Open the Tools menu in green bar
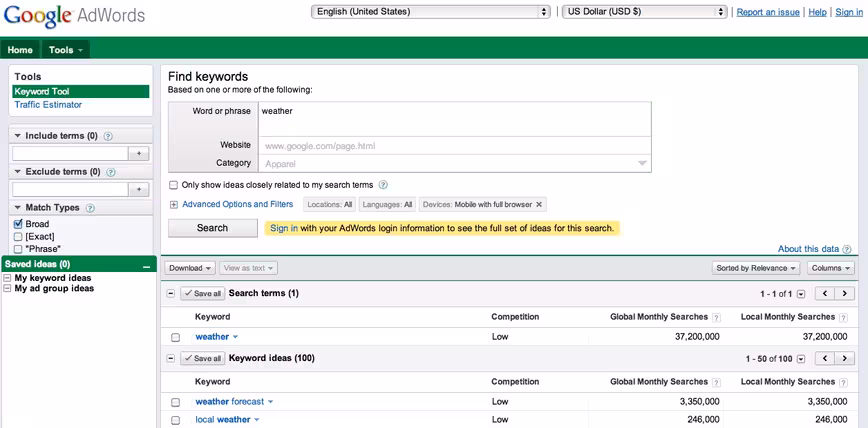 click(65, 50)
